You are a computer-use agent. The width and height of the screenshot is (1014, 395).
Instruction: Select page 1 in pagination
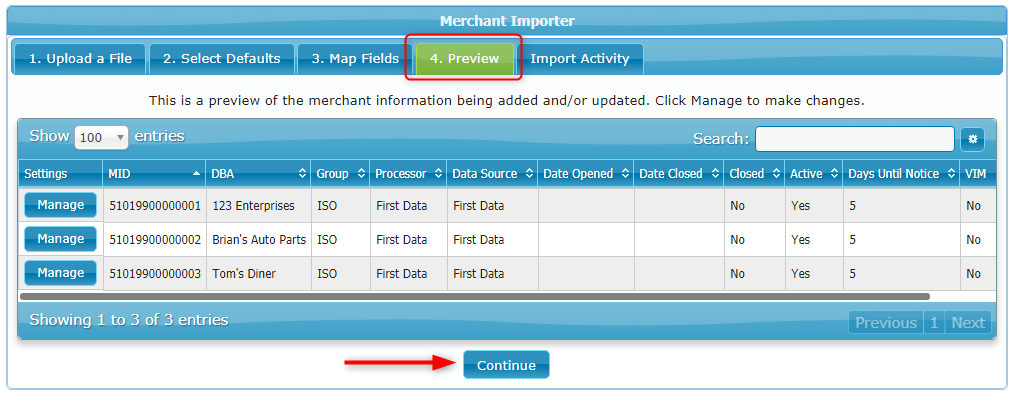934,323
